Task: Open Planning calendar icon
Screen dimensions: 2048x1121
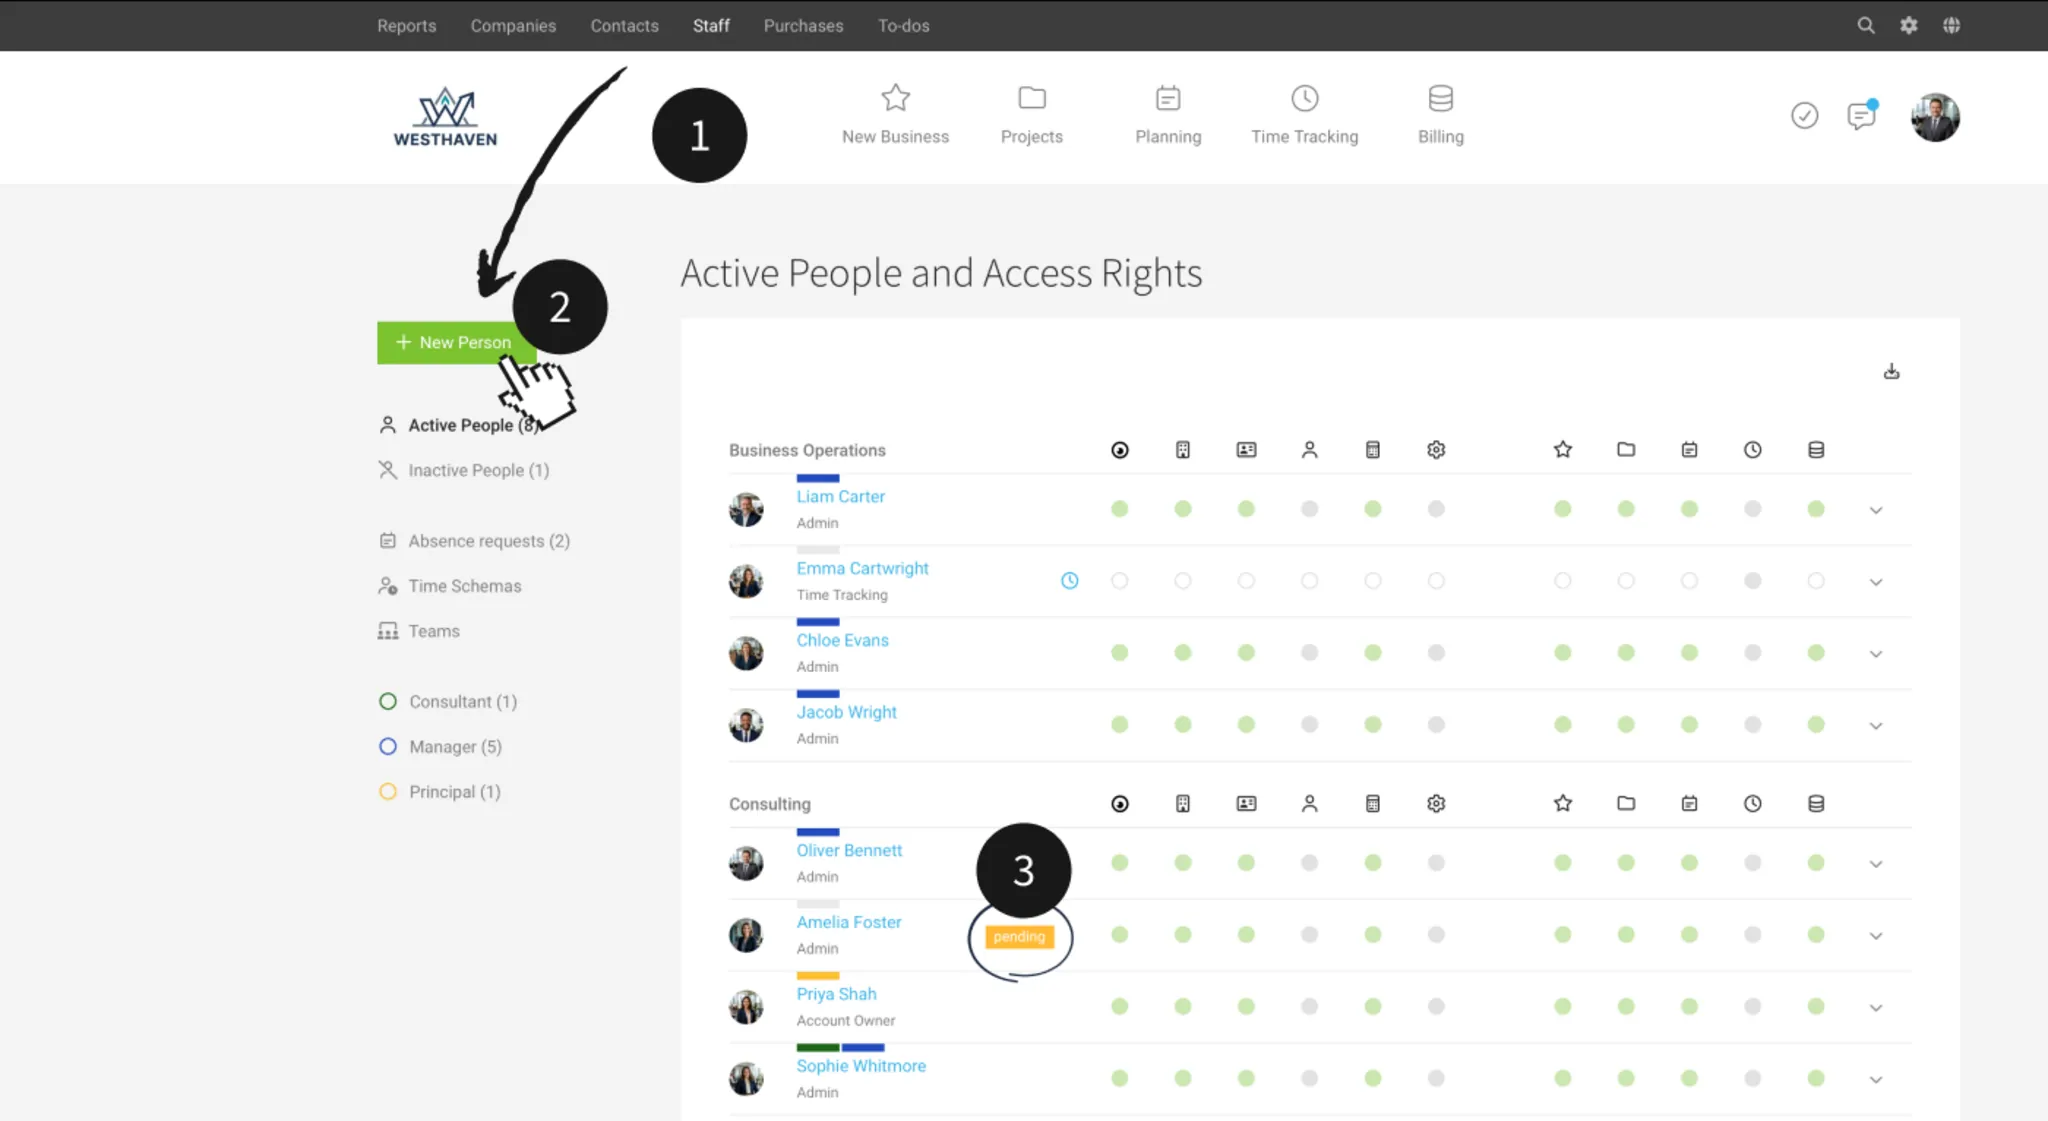Action: click(x=1168, y=98)
